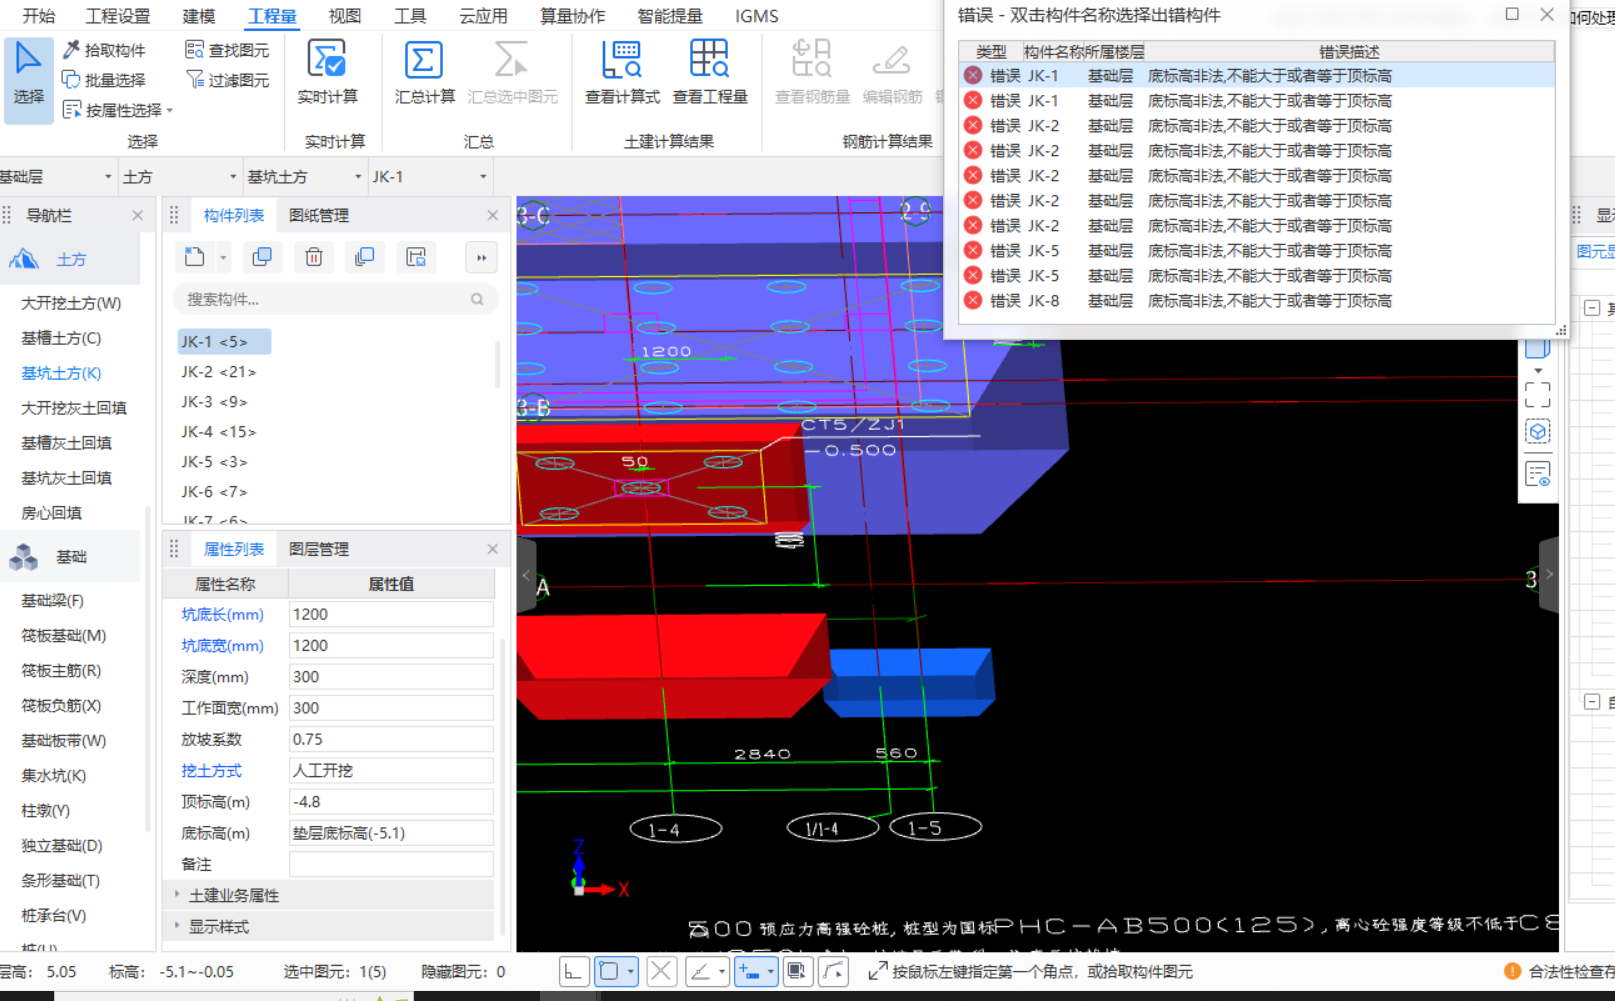Screen dimensions: 1615x1001
Task: Click the 深度(mm) value field
Action: [x=391, y=677]
